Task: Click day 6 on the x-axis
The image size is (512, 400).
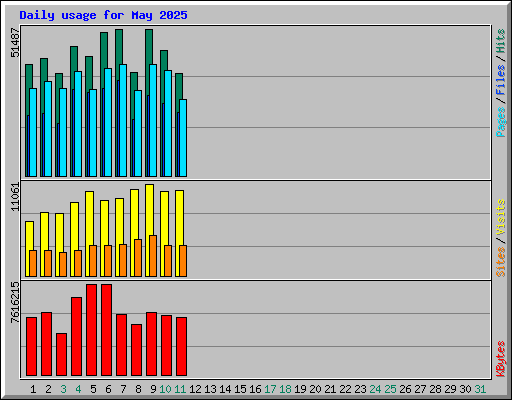Action: tap(108, 389)
